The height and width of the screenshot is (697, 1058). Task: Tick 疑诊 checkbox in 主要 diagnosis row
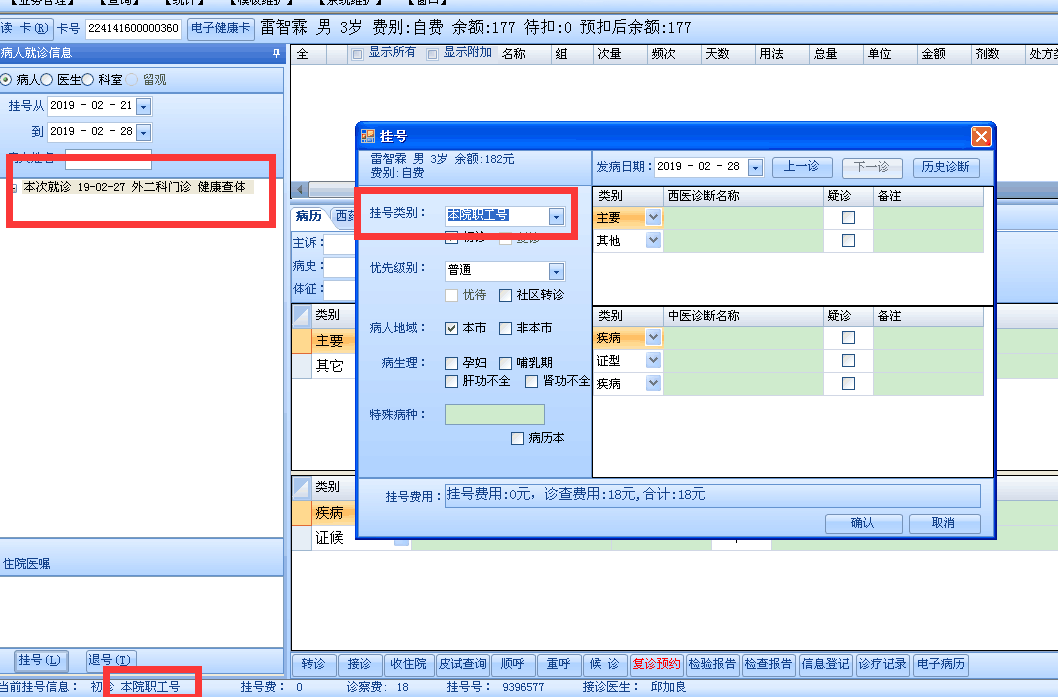[x=848, y=217]
